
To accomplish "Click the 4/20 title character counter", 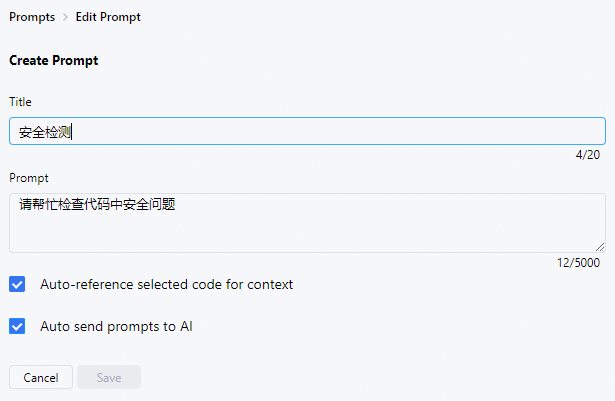I will [588, 155].
